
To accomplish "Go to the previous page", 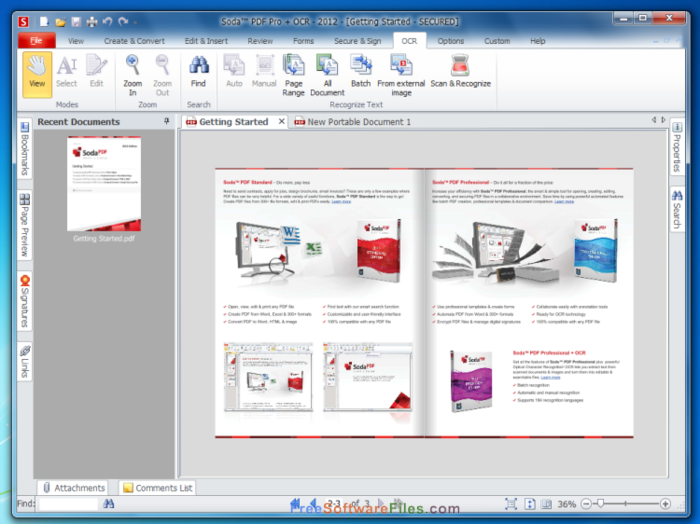I will click(x=313, y=503).
